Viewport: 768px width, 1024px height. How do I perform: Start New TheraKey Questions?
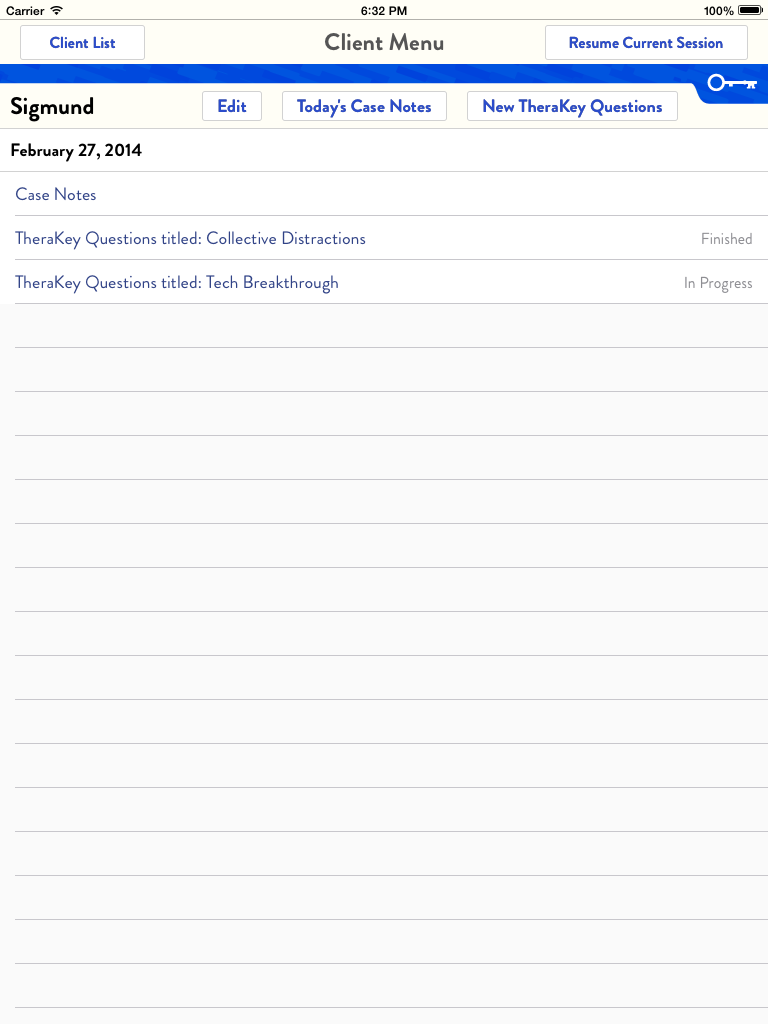572,106
